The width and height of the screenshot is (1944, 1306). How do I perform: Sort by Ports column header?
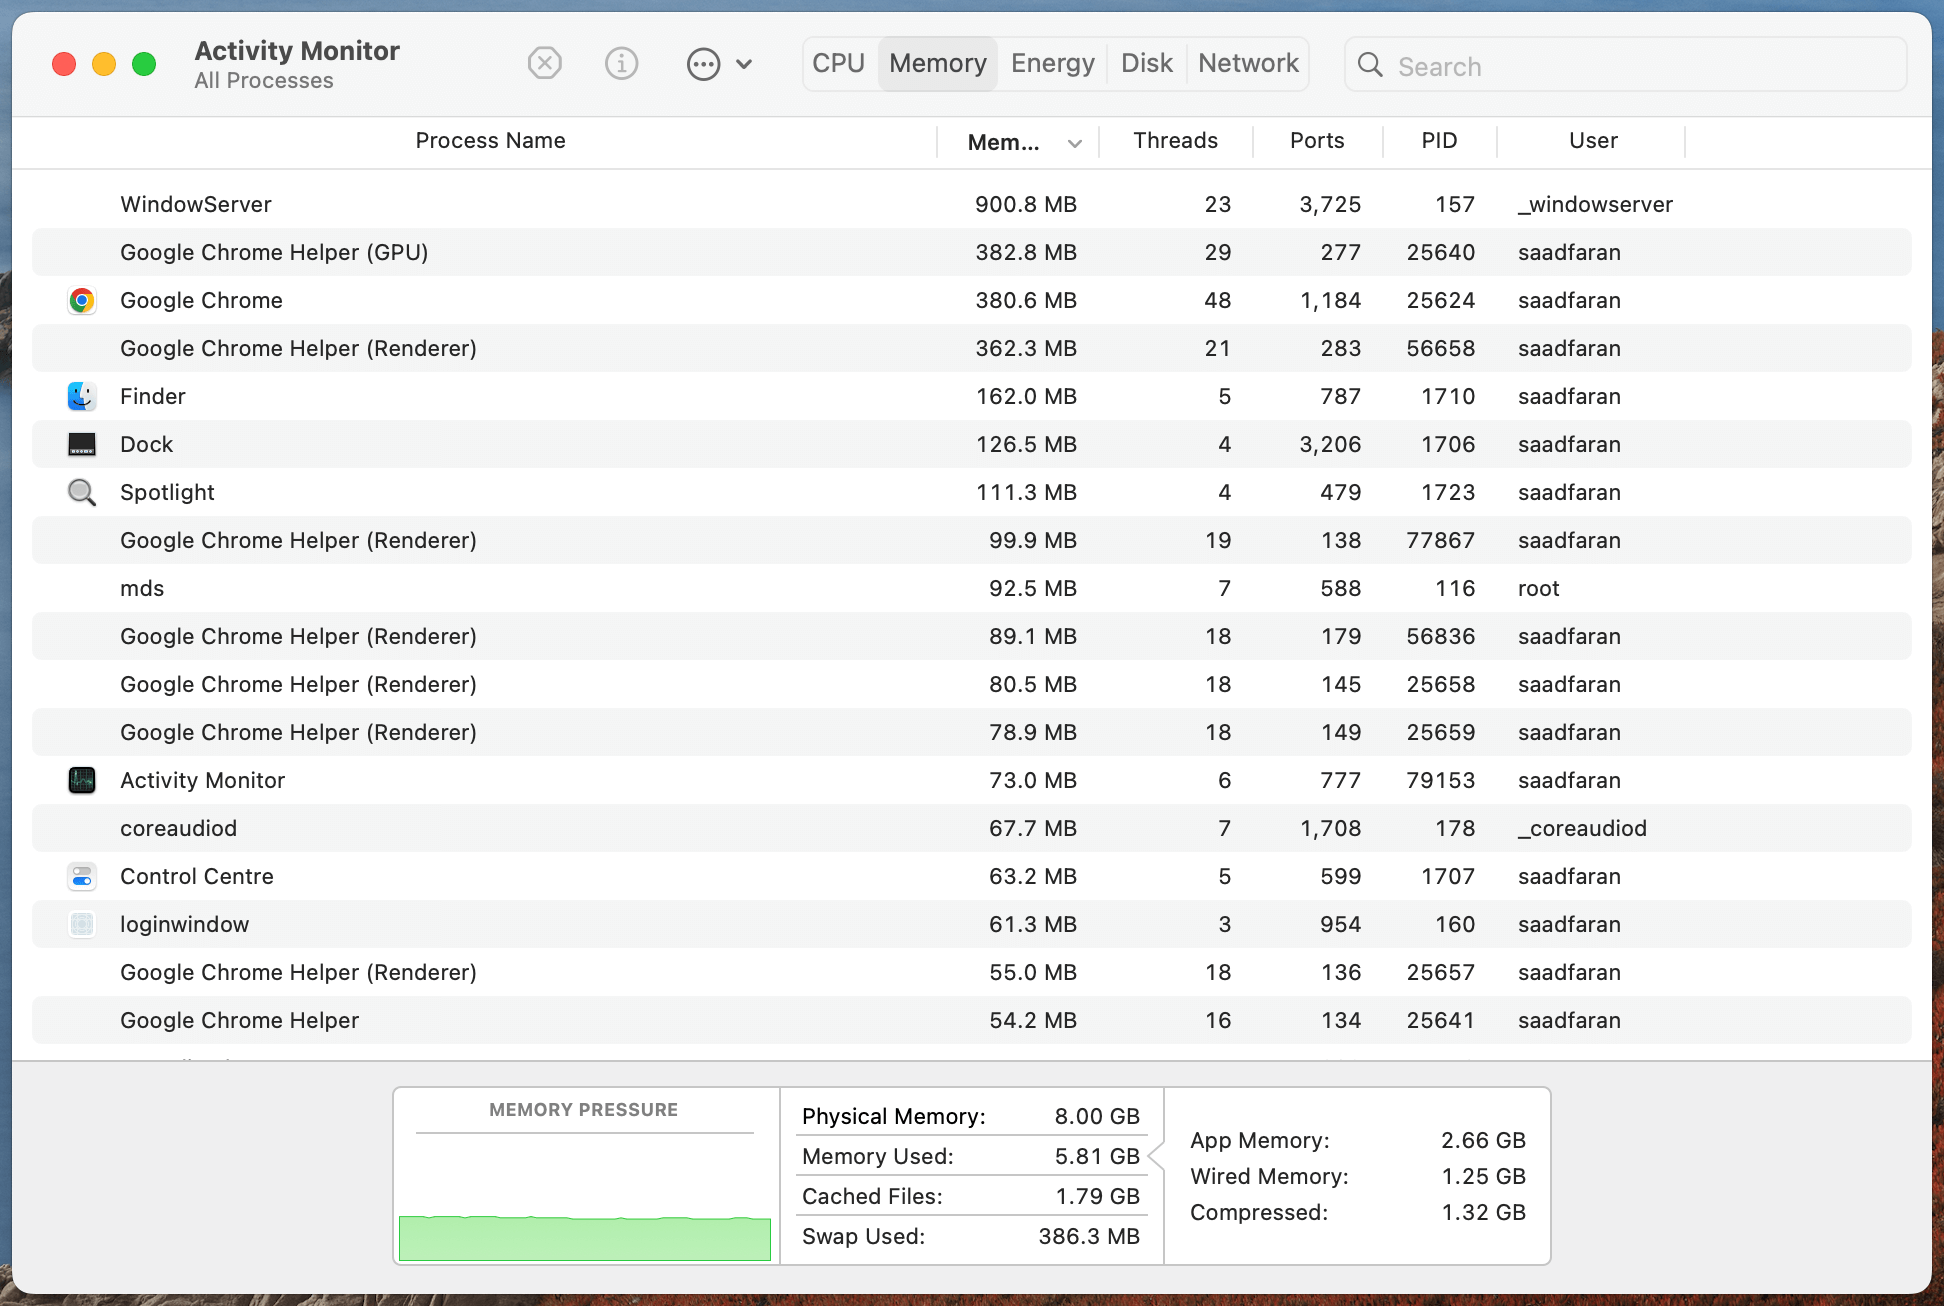[1317, 141]
